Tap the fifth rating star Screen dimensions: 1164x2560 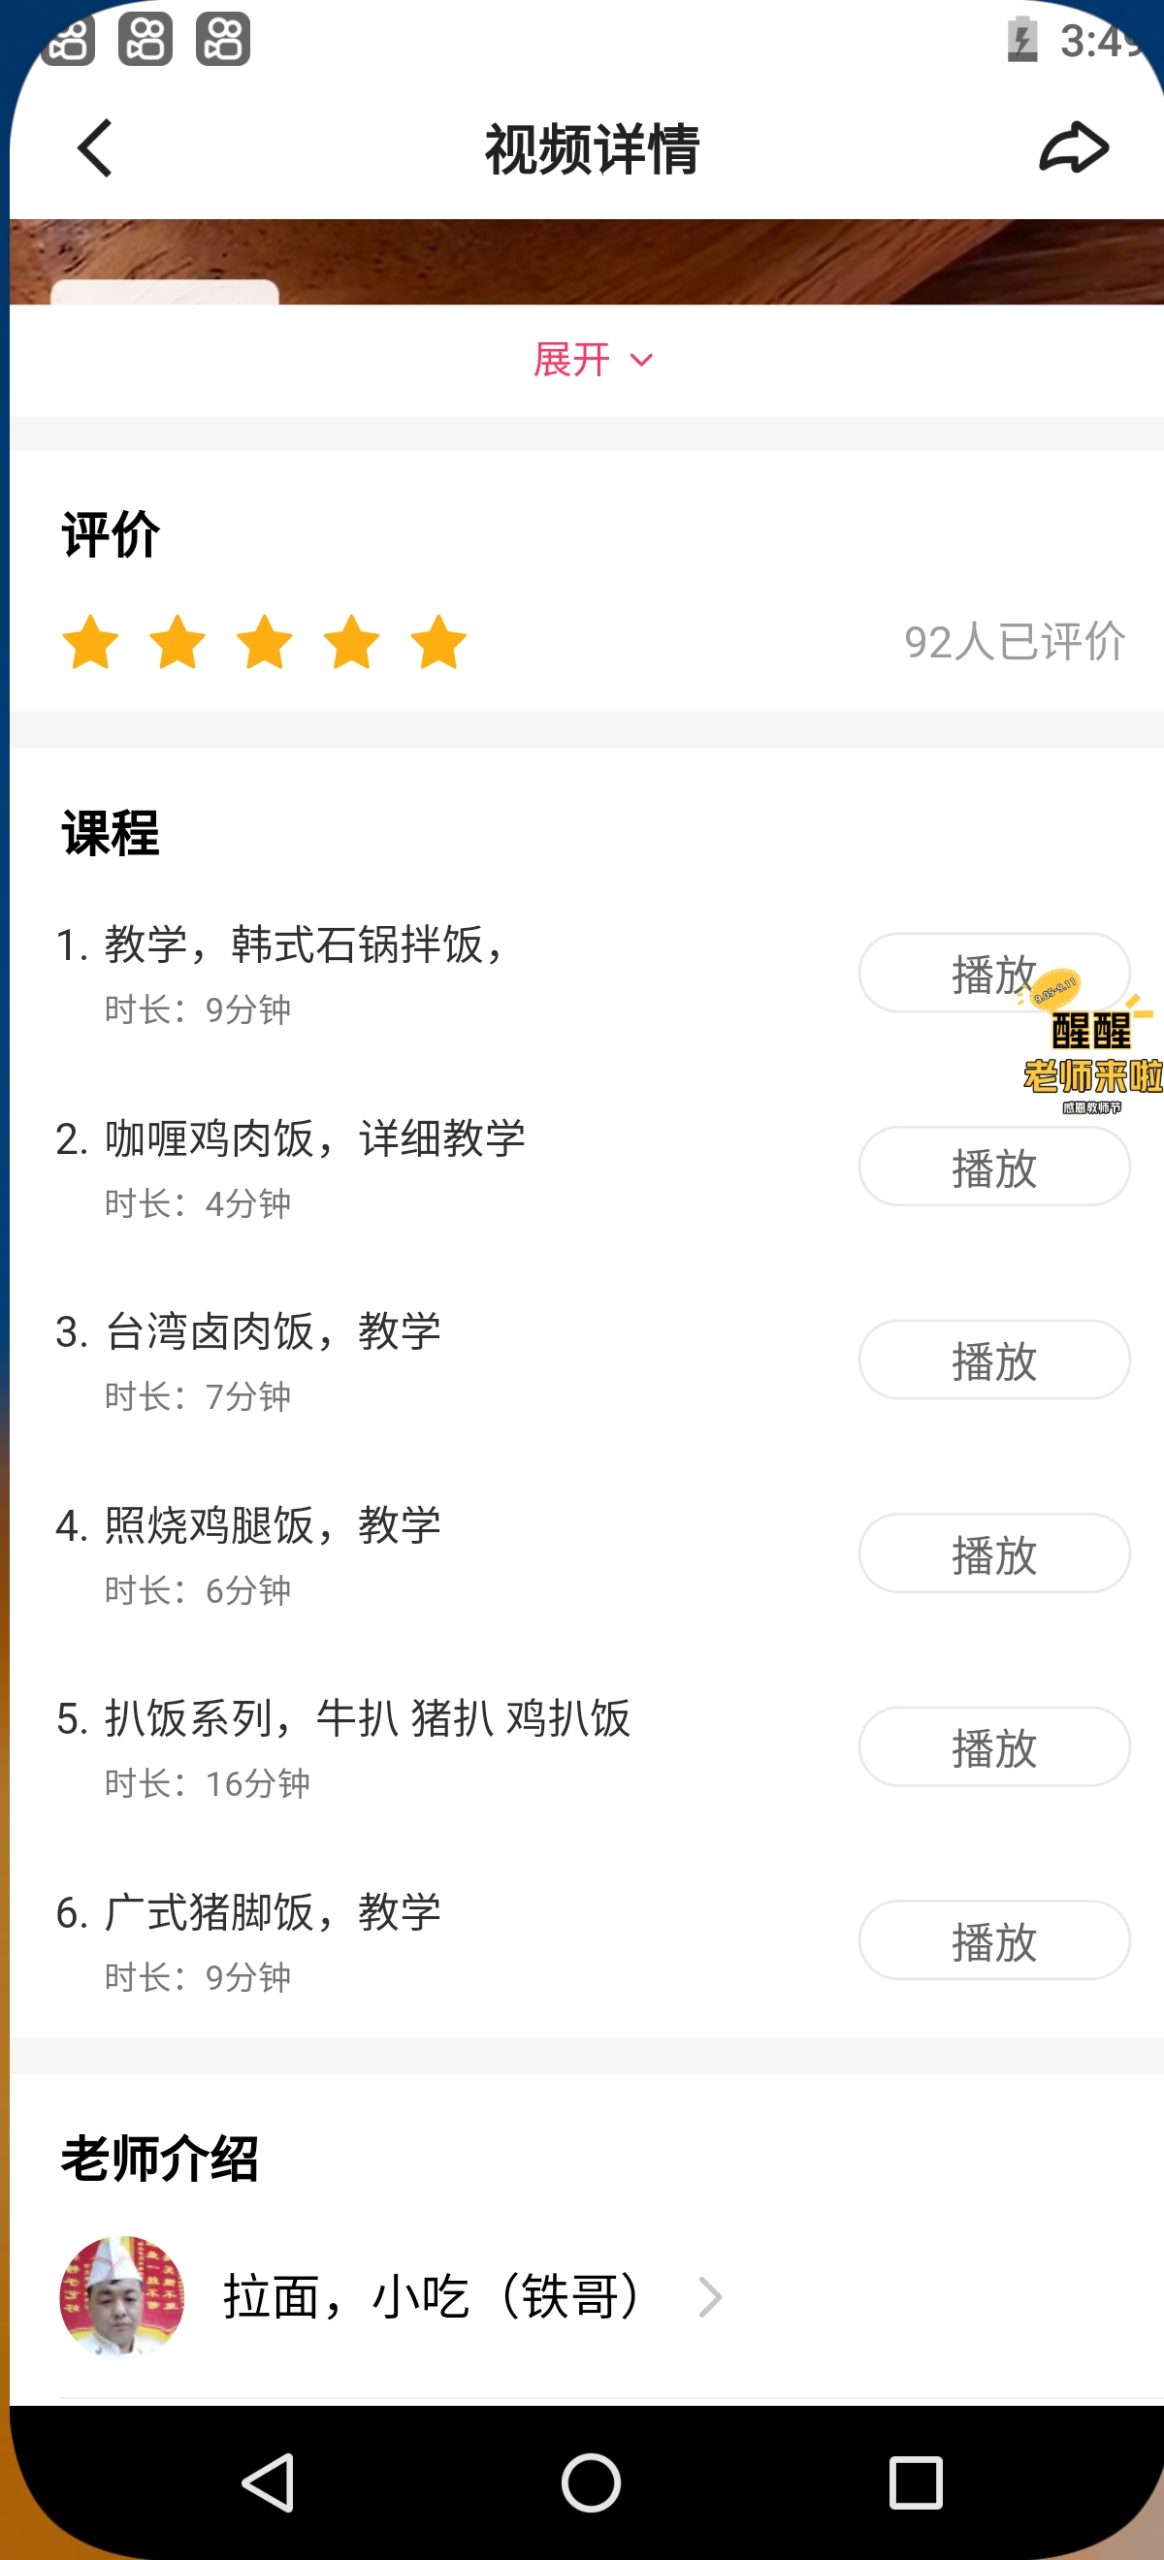439,642
